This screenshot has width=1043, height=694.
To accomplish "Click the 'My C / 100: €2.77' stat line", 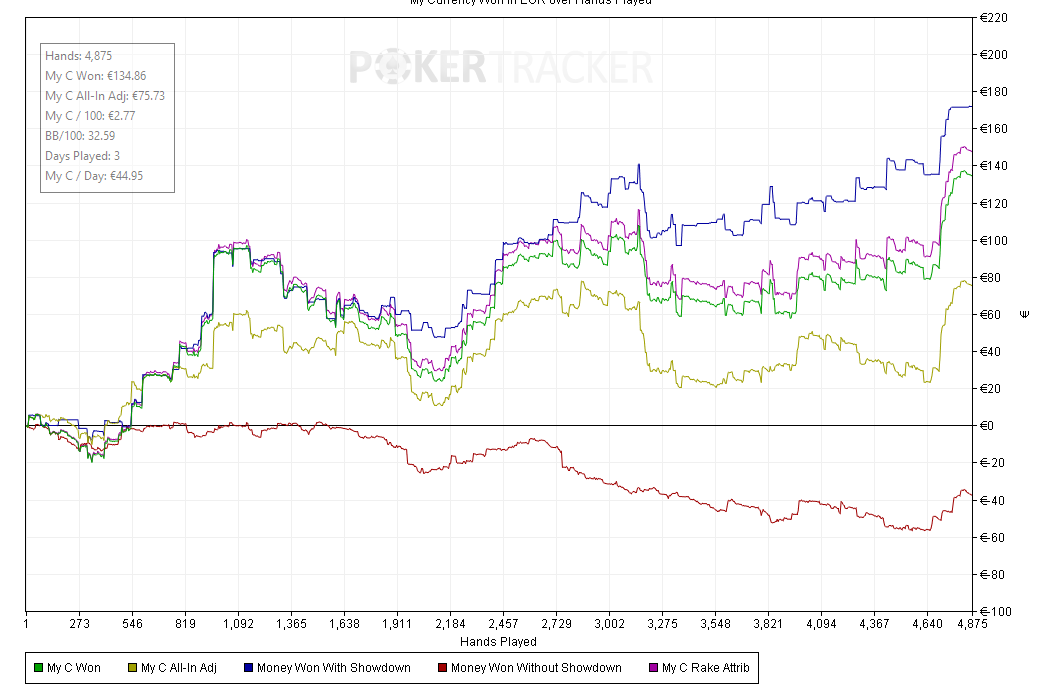I will 90,116.
